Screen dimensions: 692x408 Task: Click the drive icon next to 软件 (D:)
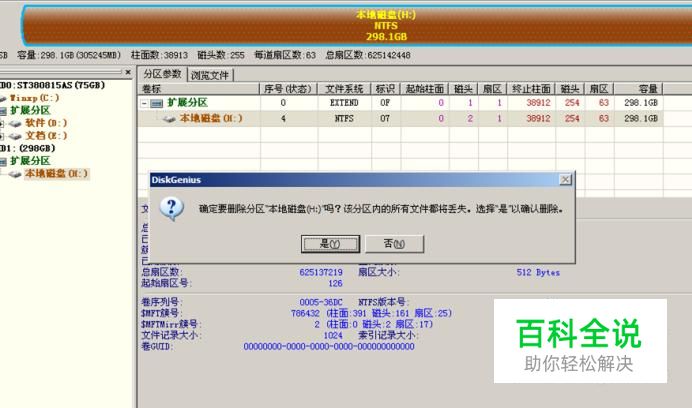click(x=15, y=124)
